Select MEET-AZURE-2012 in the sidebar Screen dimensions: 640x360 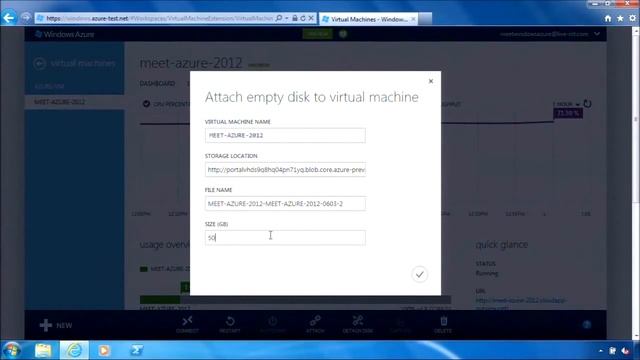point(74,102)
